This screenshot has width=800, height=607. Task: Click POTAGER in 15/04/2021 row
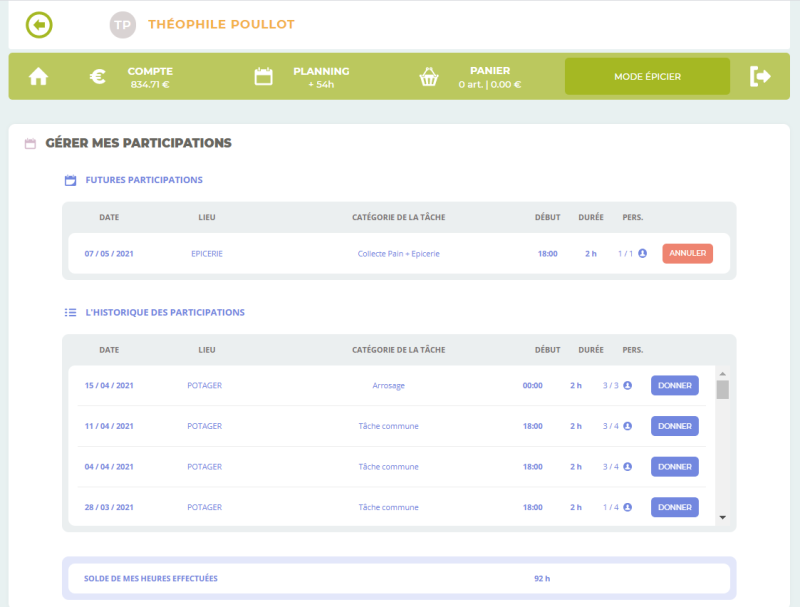[205, 386]
